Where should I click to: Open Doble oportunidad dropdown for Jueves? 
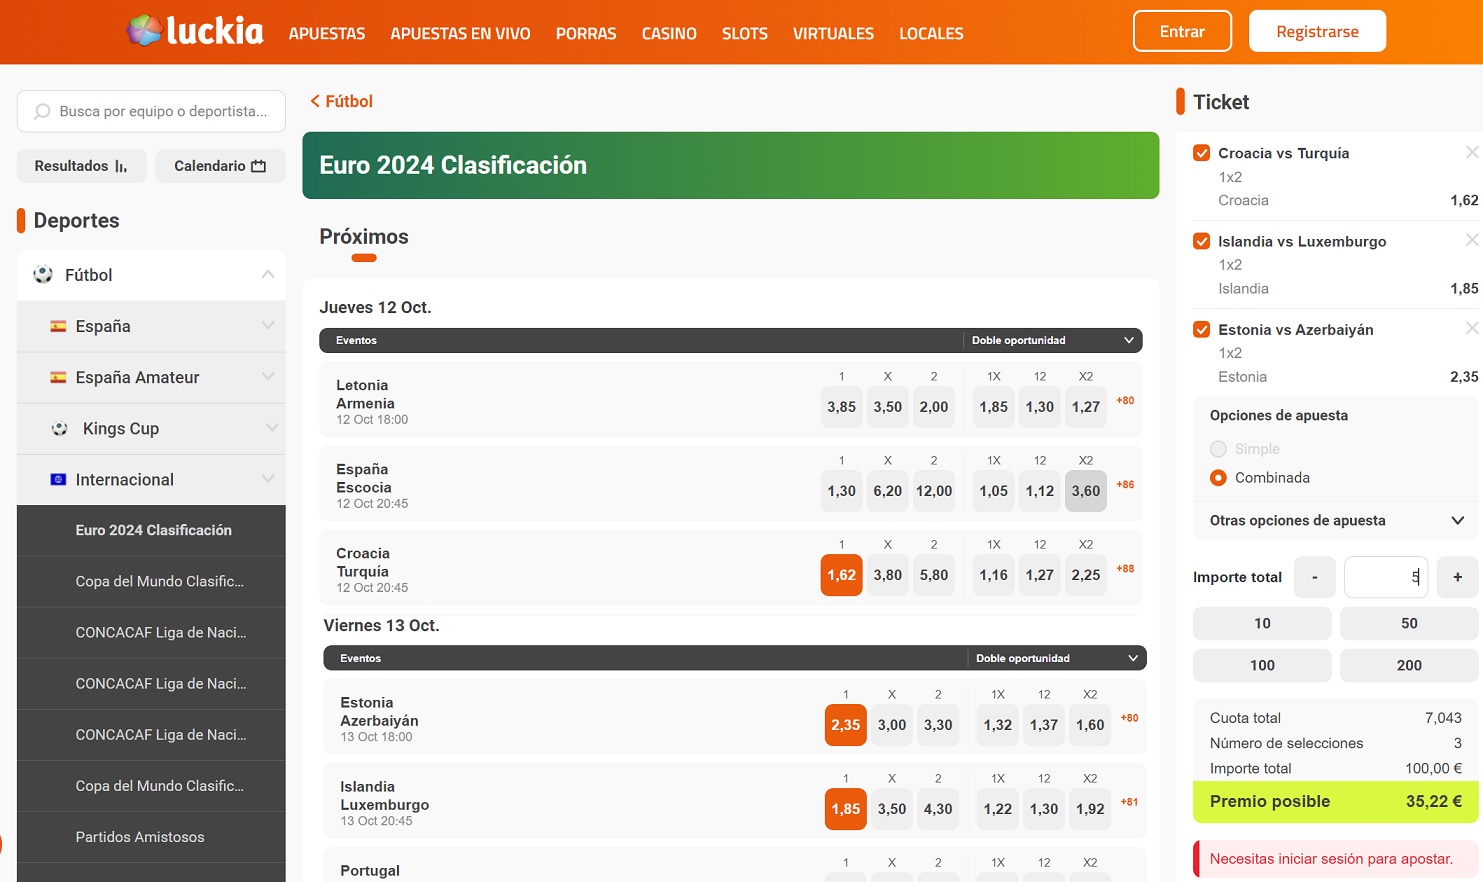click(1053, 340)
